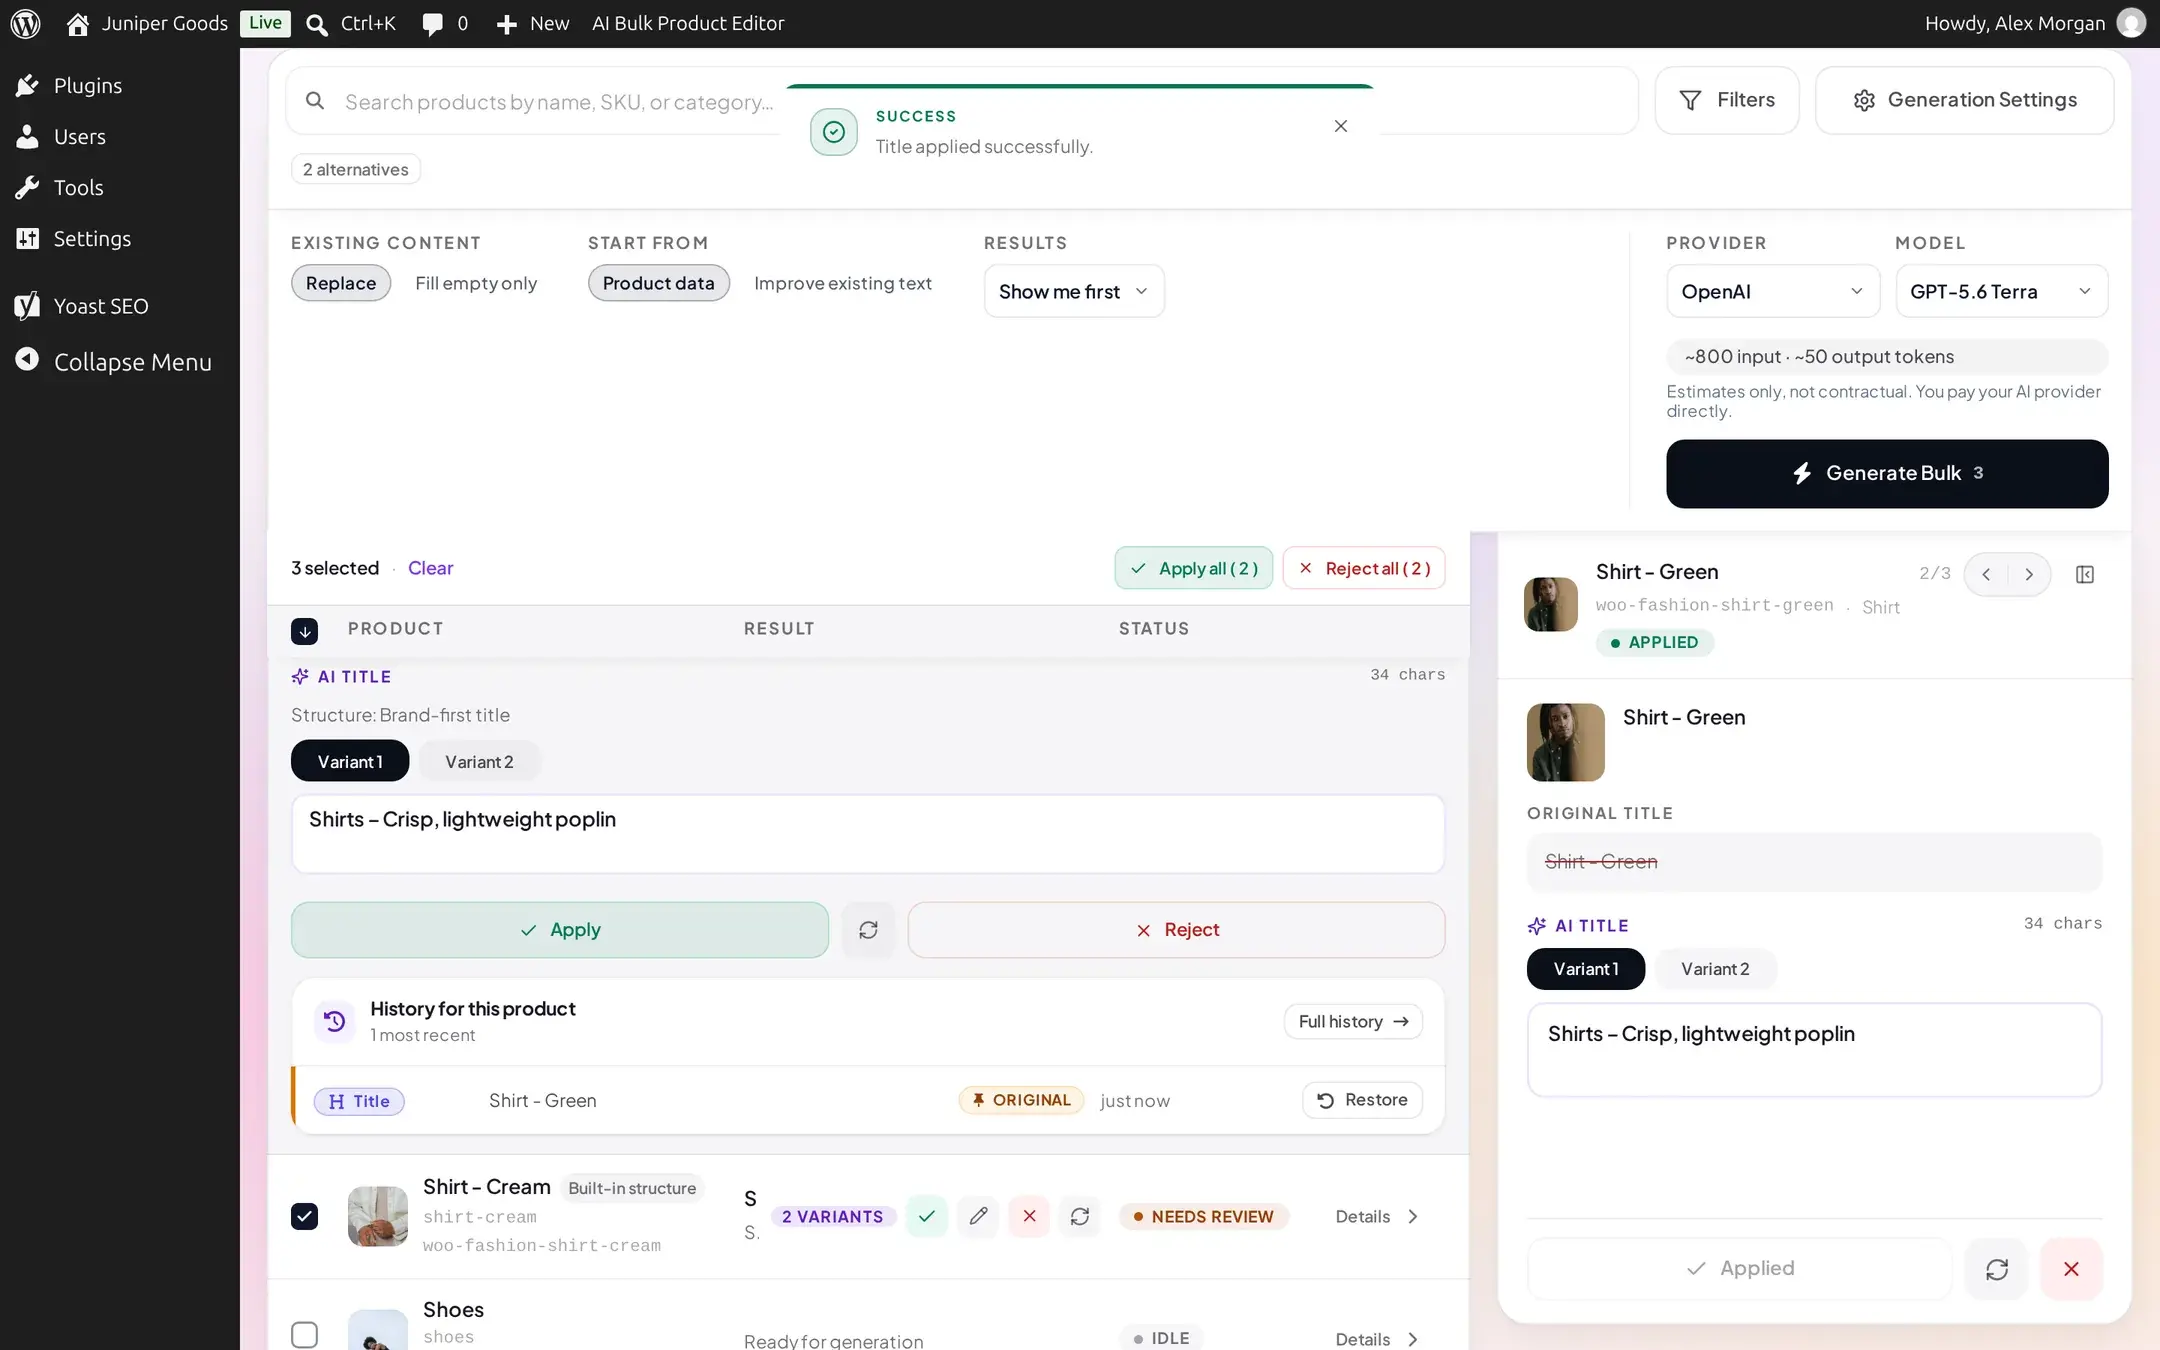Screen dimensions: 2160x1350
Task: Click the Generate Bulk button
Action: (1887, 474)
